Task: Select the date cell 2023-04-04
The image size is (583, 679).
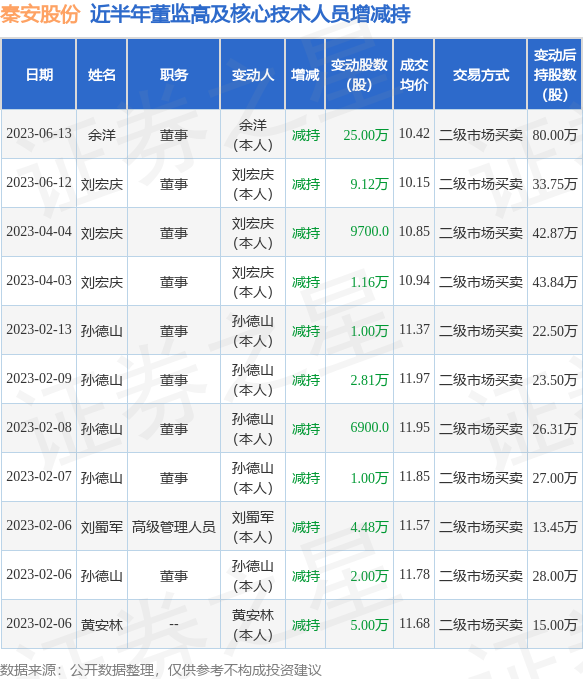Action: pos(39,232)
